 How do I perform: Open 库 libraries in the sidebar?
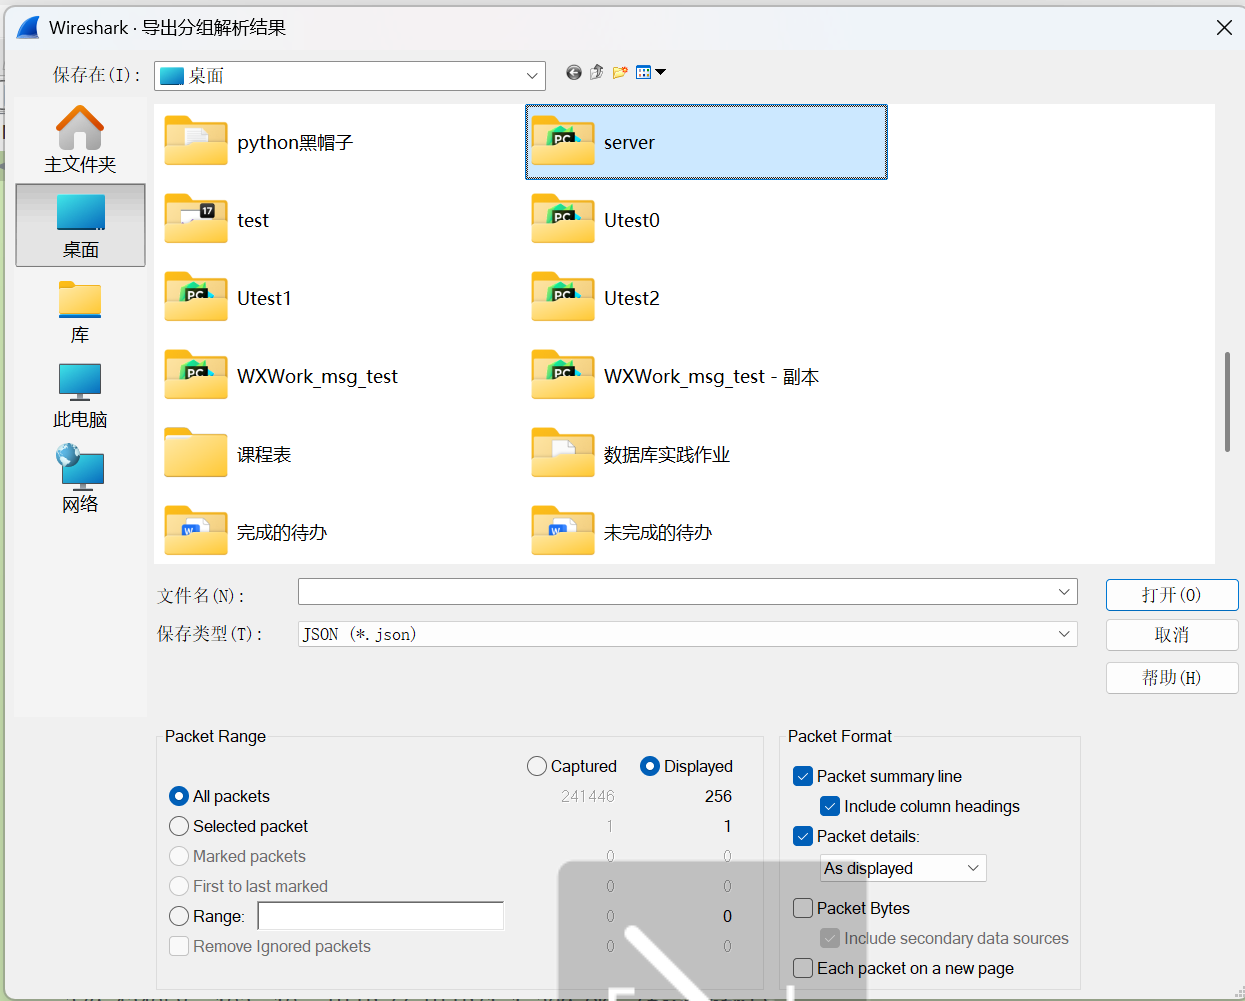click(80, 313)
